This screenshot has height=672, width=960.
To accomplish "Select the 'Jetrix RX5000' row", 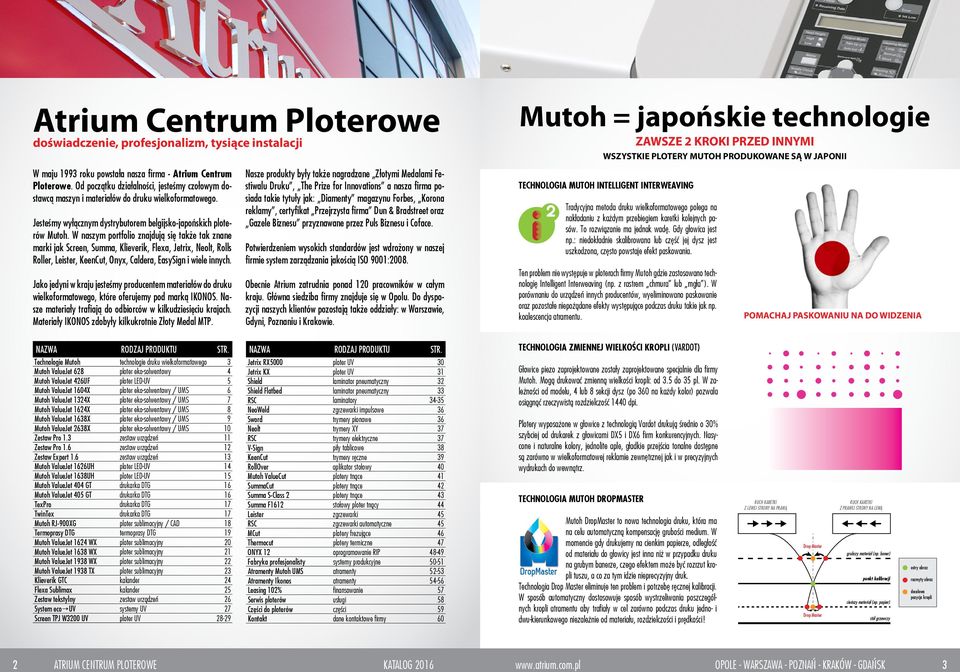I will point(345,362).
